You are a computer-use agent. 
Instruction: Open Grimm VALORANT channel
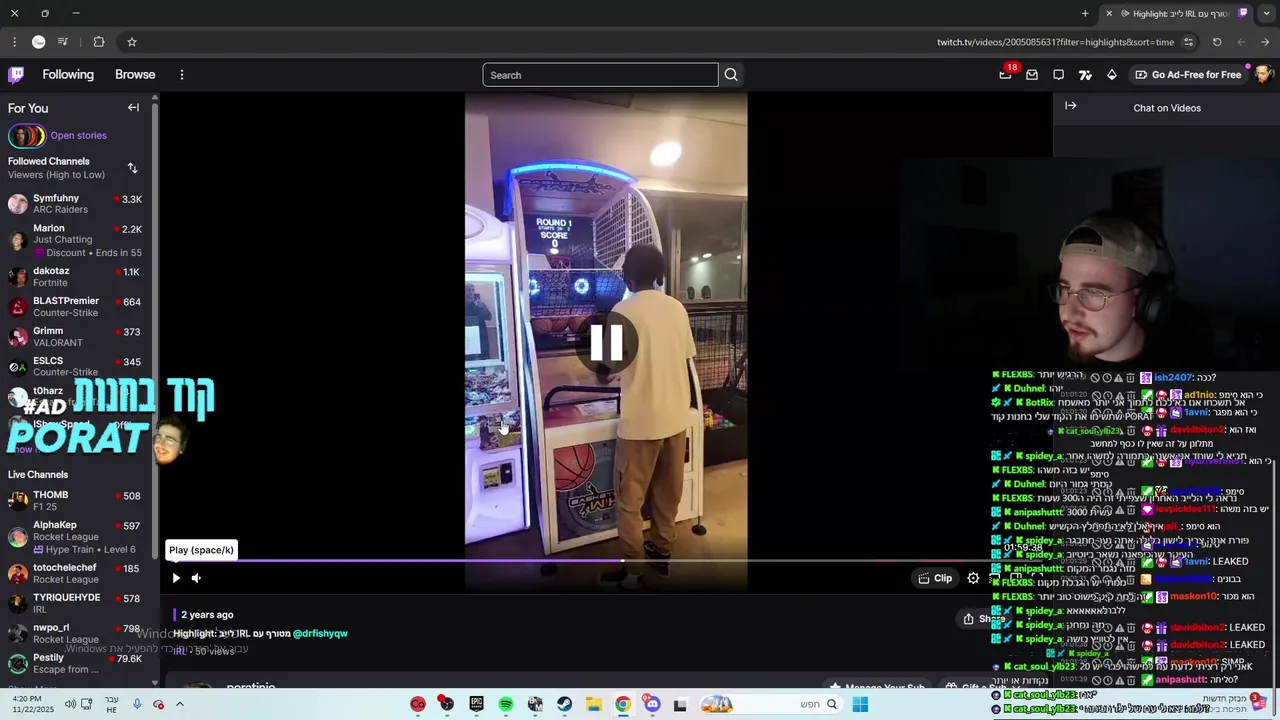(x=75, y=337)
